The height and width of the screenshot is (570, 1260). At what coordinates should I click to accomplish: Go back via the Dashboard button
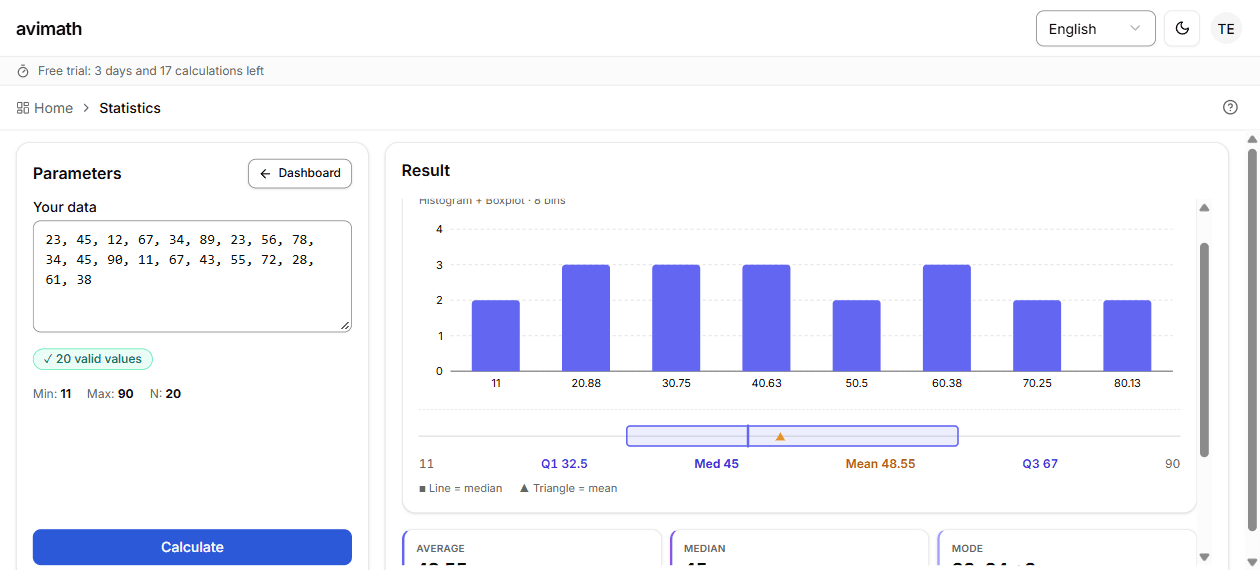point(300,173)
